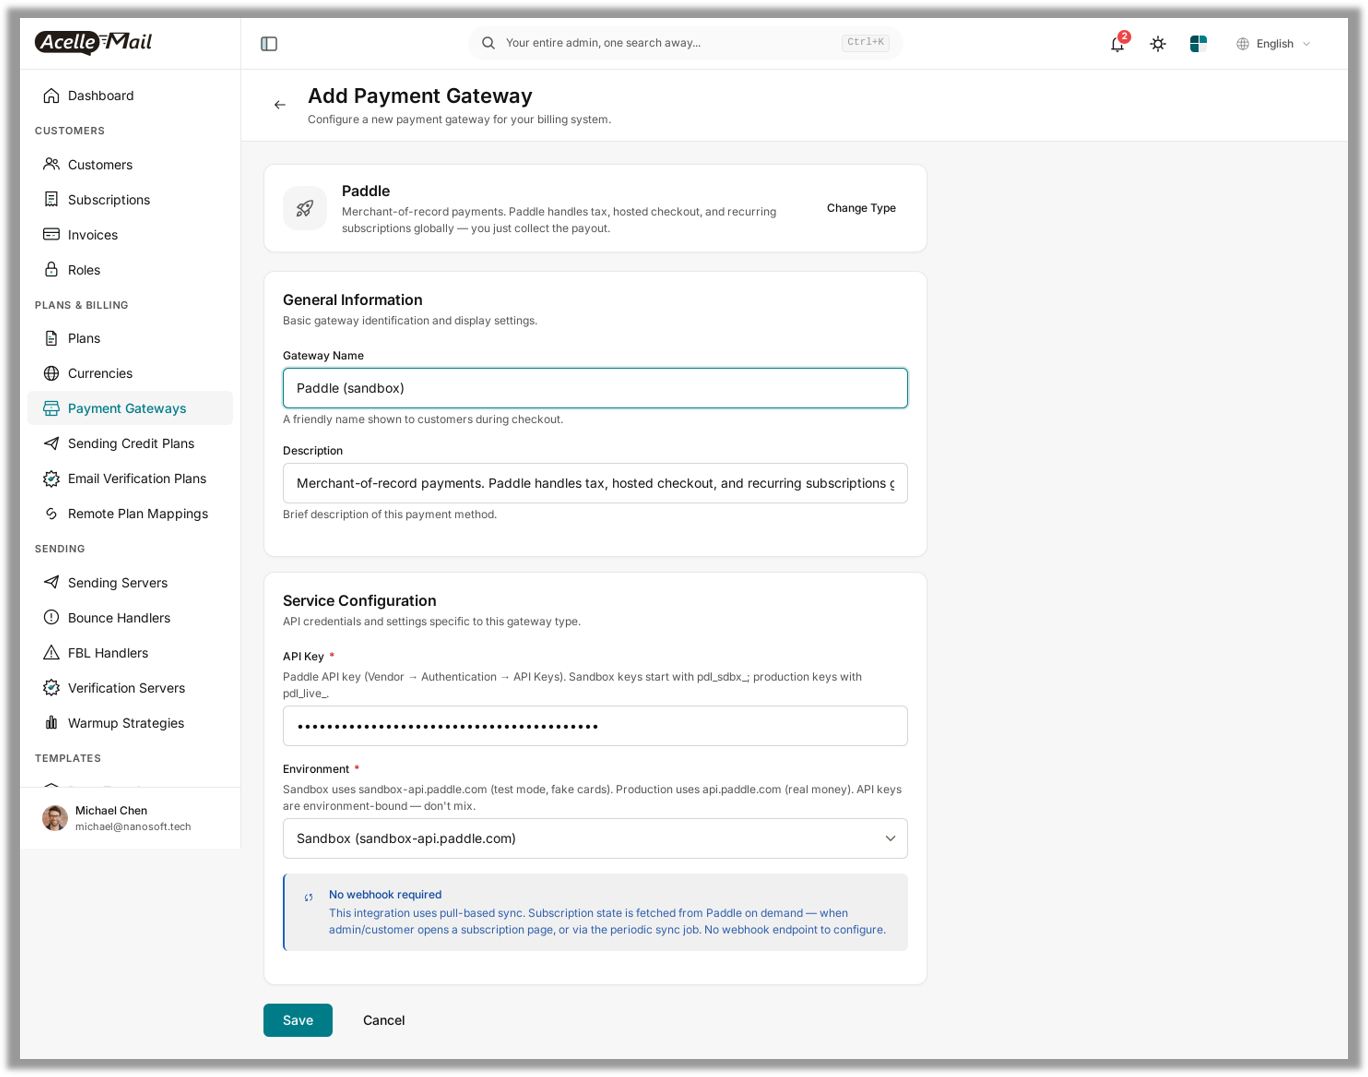This screenshot has width=1368, height=1077.
Task: Go to Customers menu item
Action: click(130, 164)
